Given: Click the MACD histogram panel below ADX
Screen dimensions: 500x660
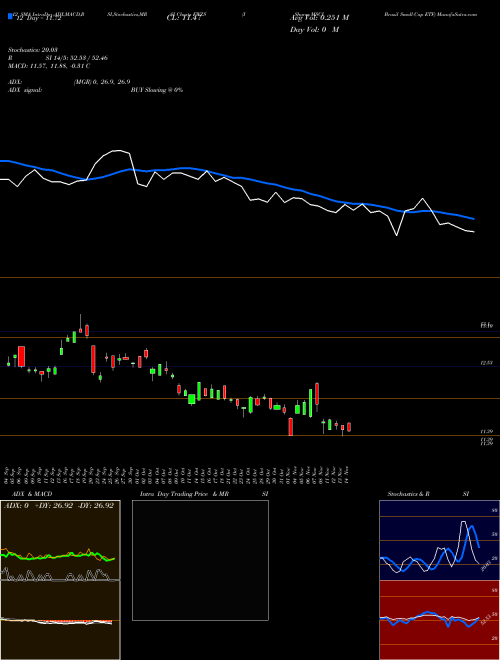Looking at the screenshot, I should coord(60,620).
